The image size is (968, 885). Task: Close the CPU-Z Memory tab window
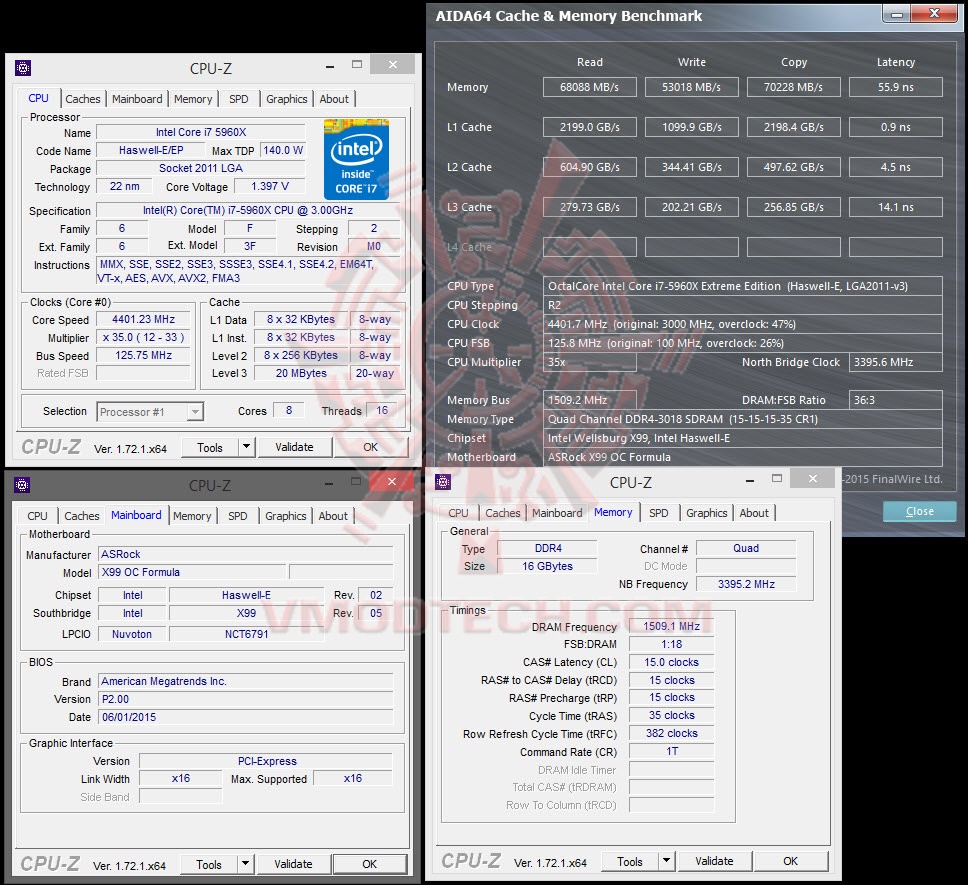[813, 478]
